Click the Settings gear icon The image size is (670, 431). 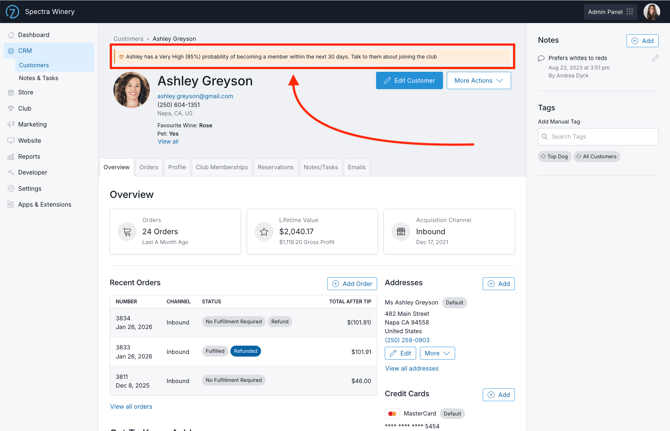[x=11, y=188]
